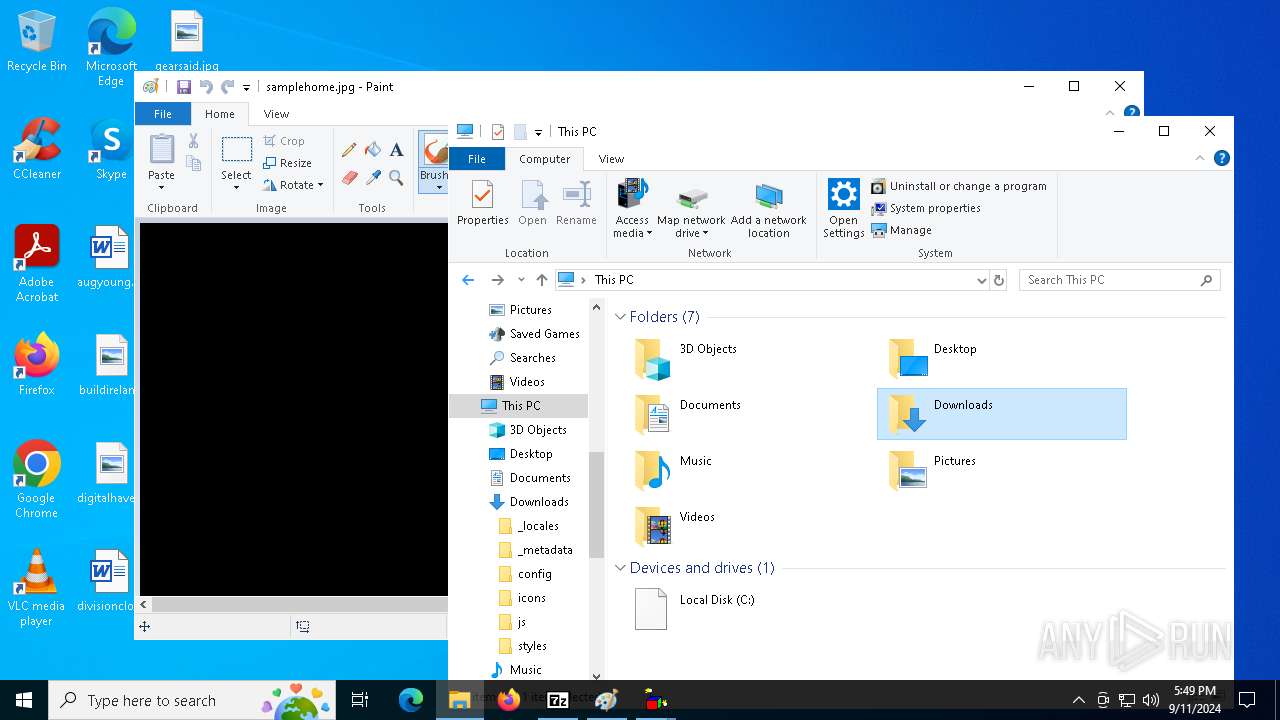Open Explorer quick access toolbar customize dropdown
The image size is (1280, 720).
pyautogui.click(x=538, y=132)
